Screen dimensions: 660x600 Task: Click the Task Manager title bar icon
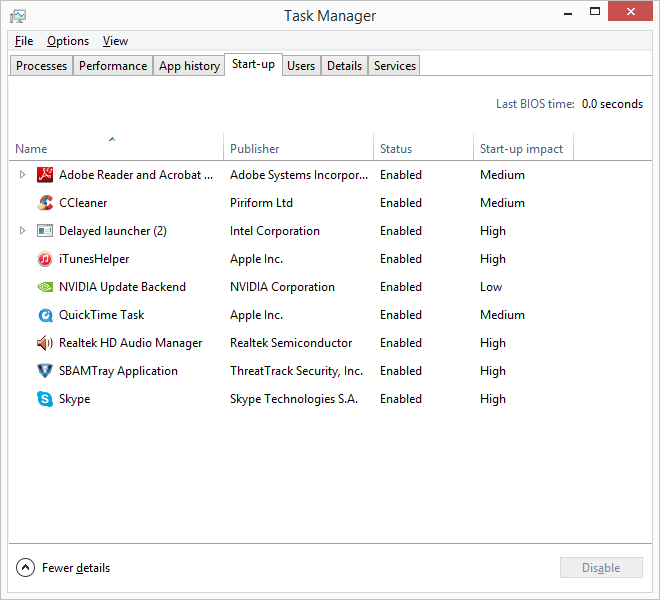coord(18,15)
